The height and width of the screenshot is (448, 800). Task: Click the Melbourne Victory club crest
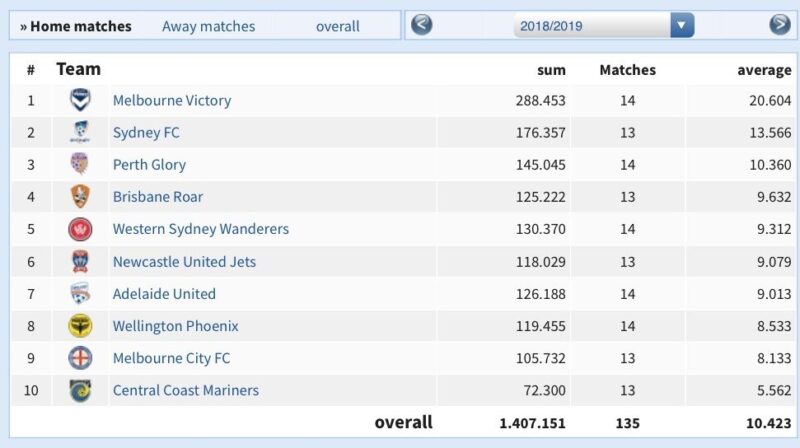pos(80,101)
